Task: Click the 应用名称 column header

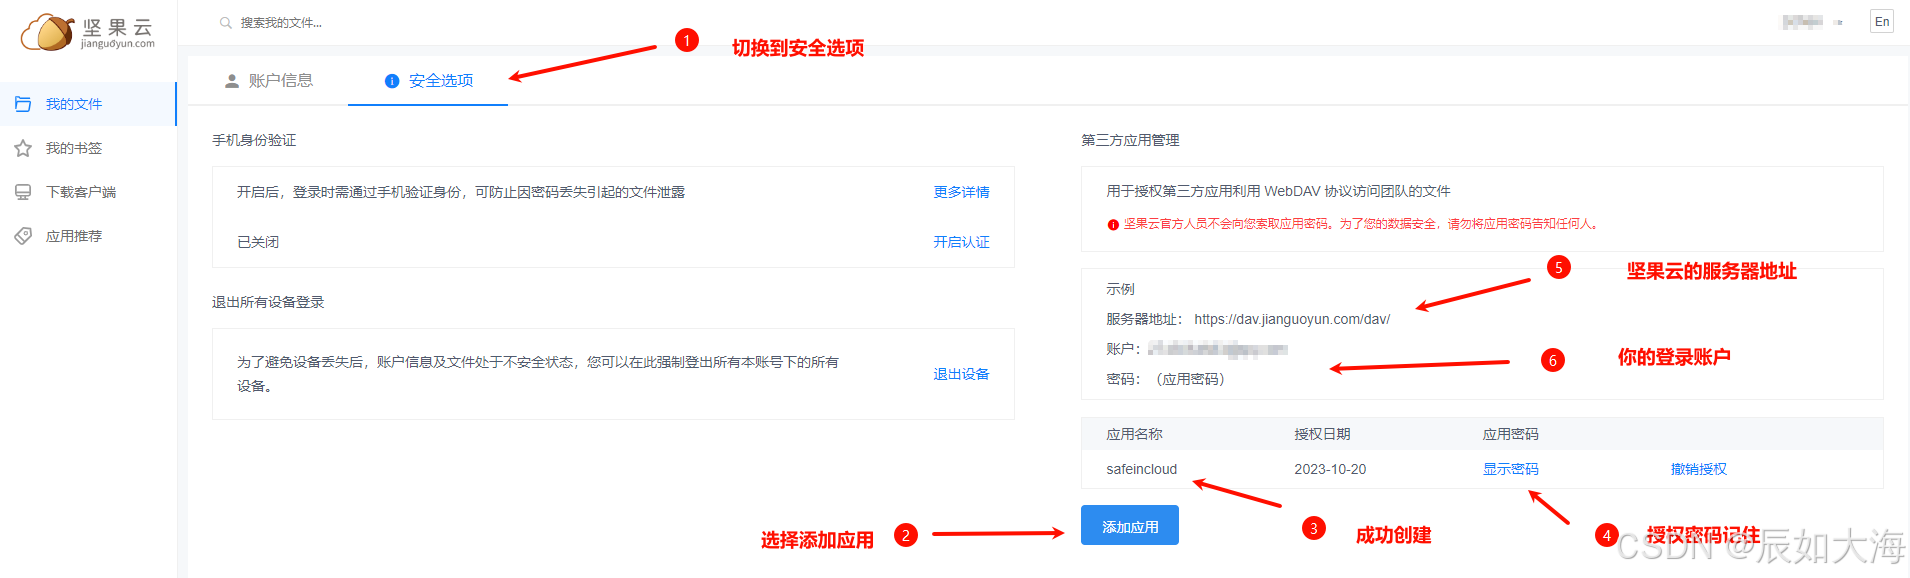Action: tap(1134, 434)
